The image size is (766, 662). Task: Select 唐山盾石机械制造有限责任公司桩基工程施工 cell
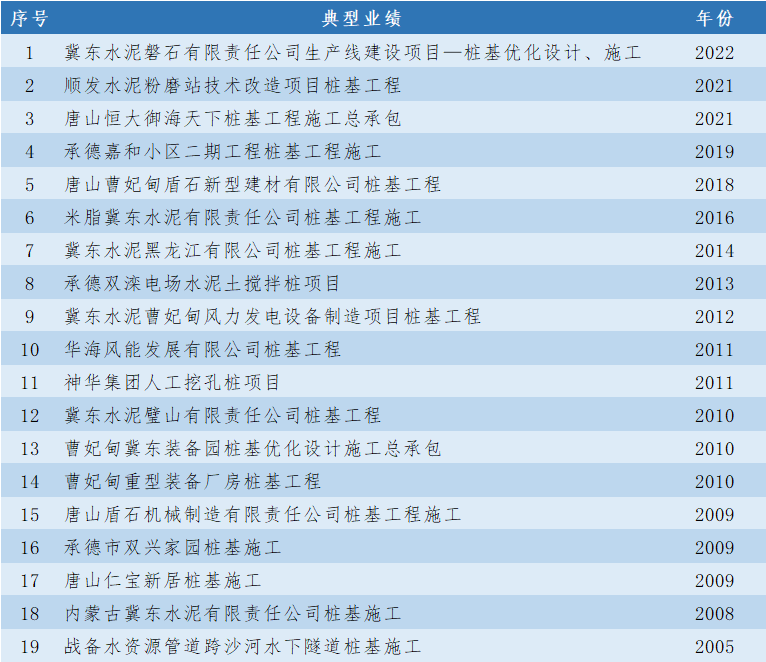pos(263,514)
